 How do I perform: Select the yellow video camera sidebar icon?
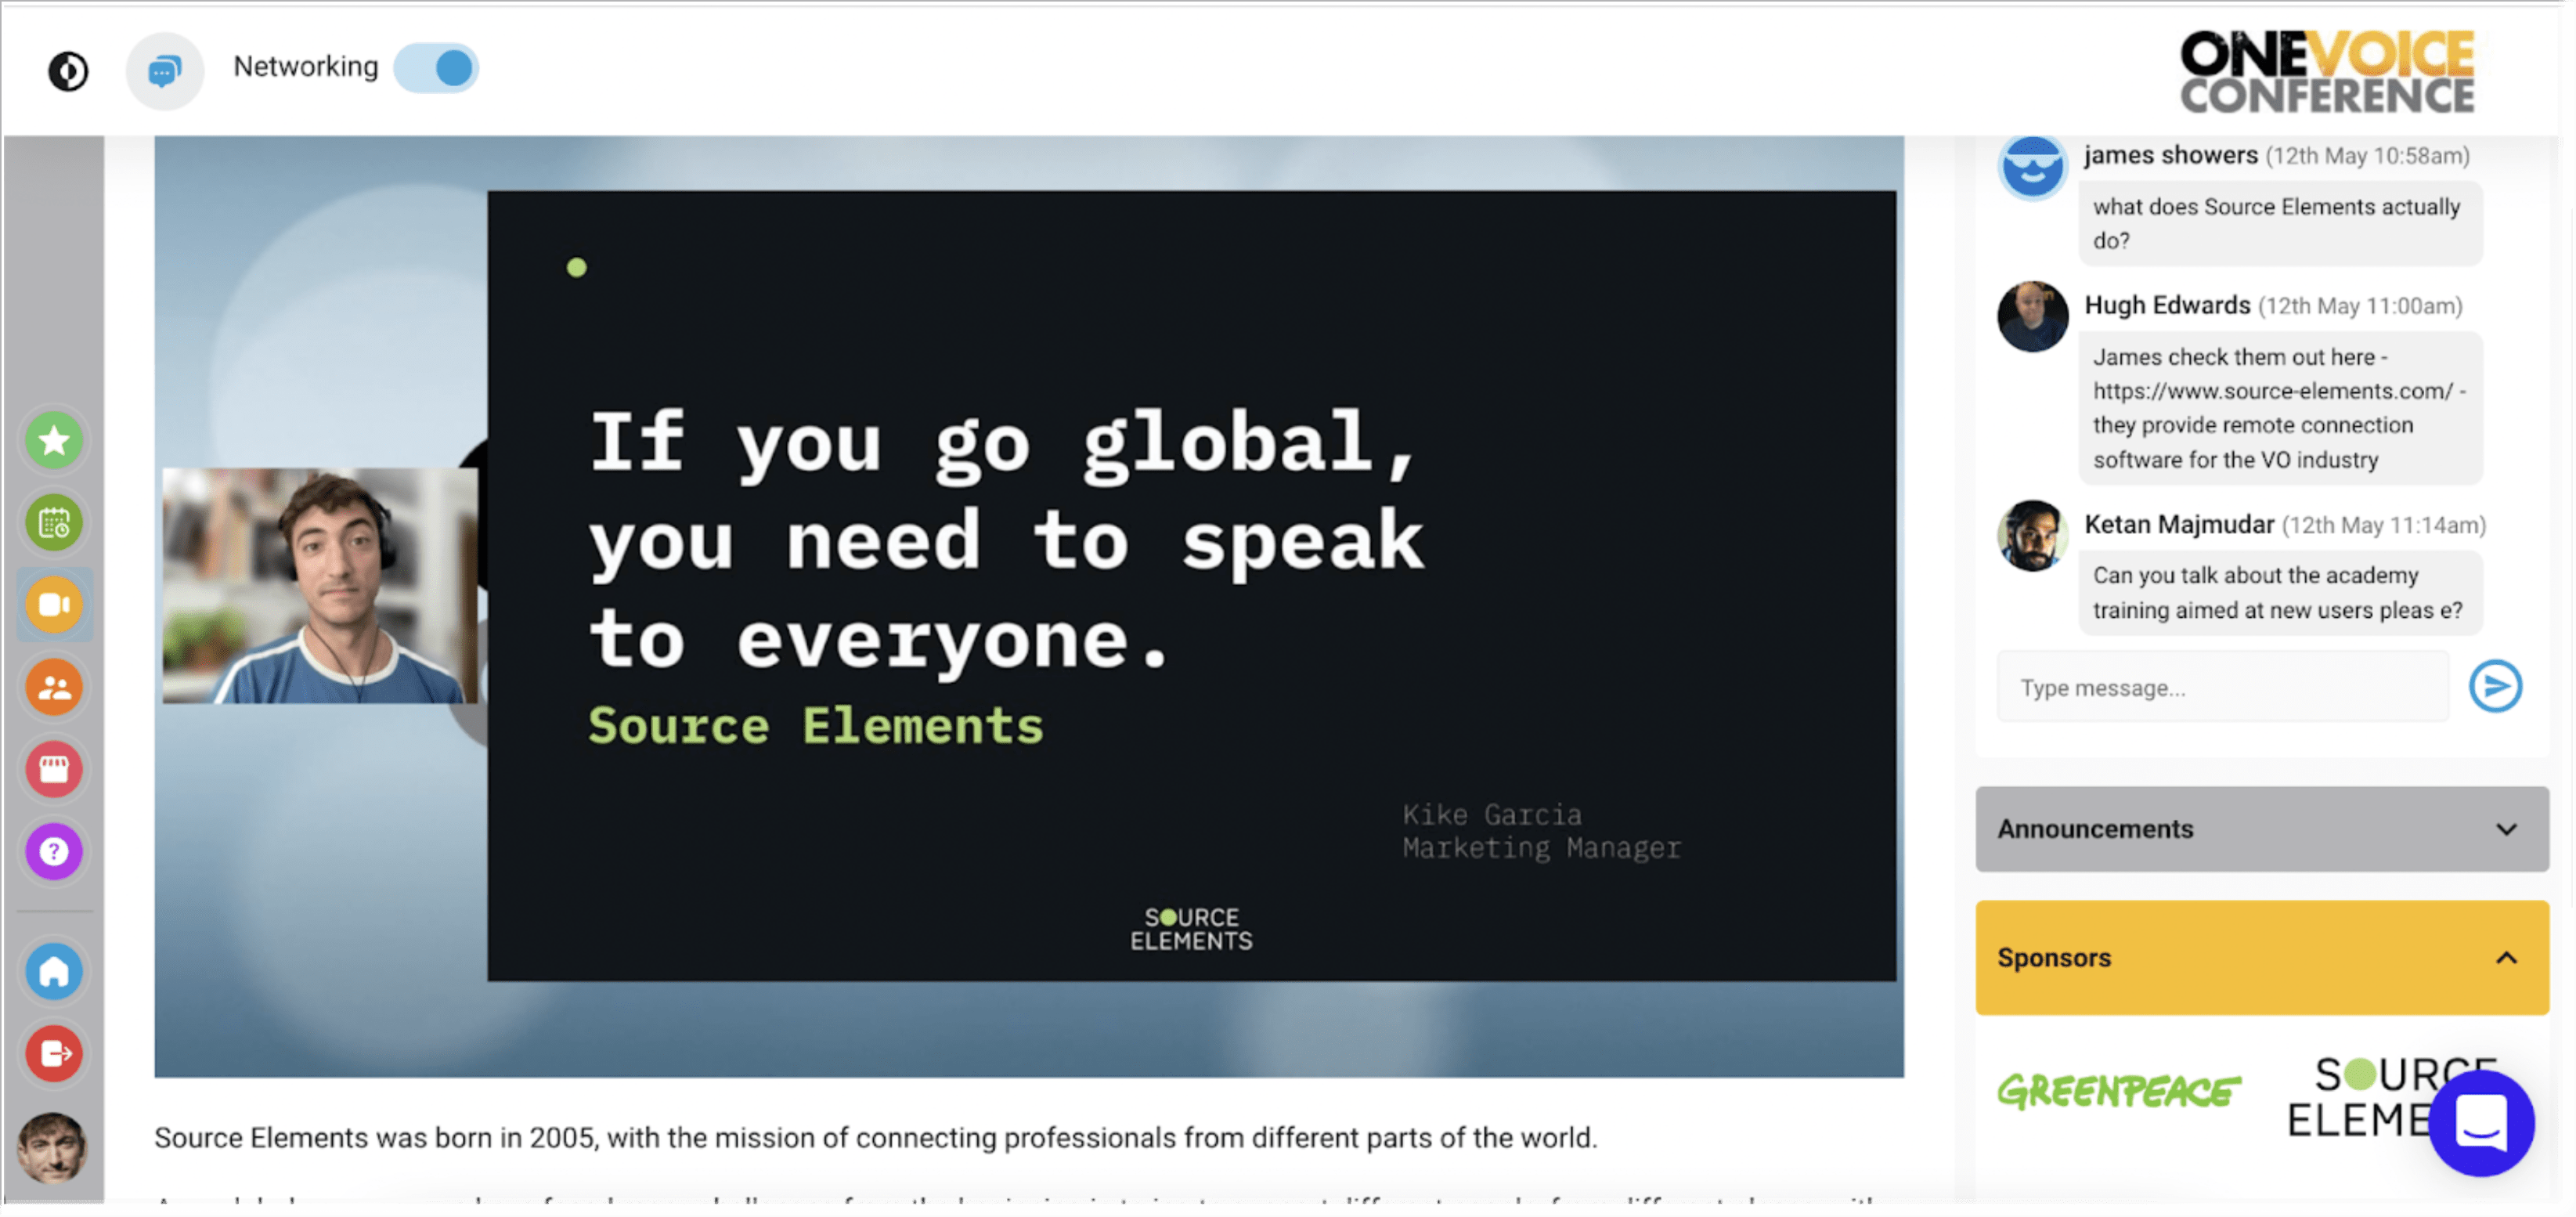tap(54, 605)
